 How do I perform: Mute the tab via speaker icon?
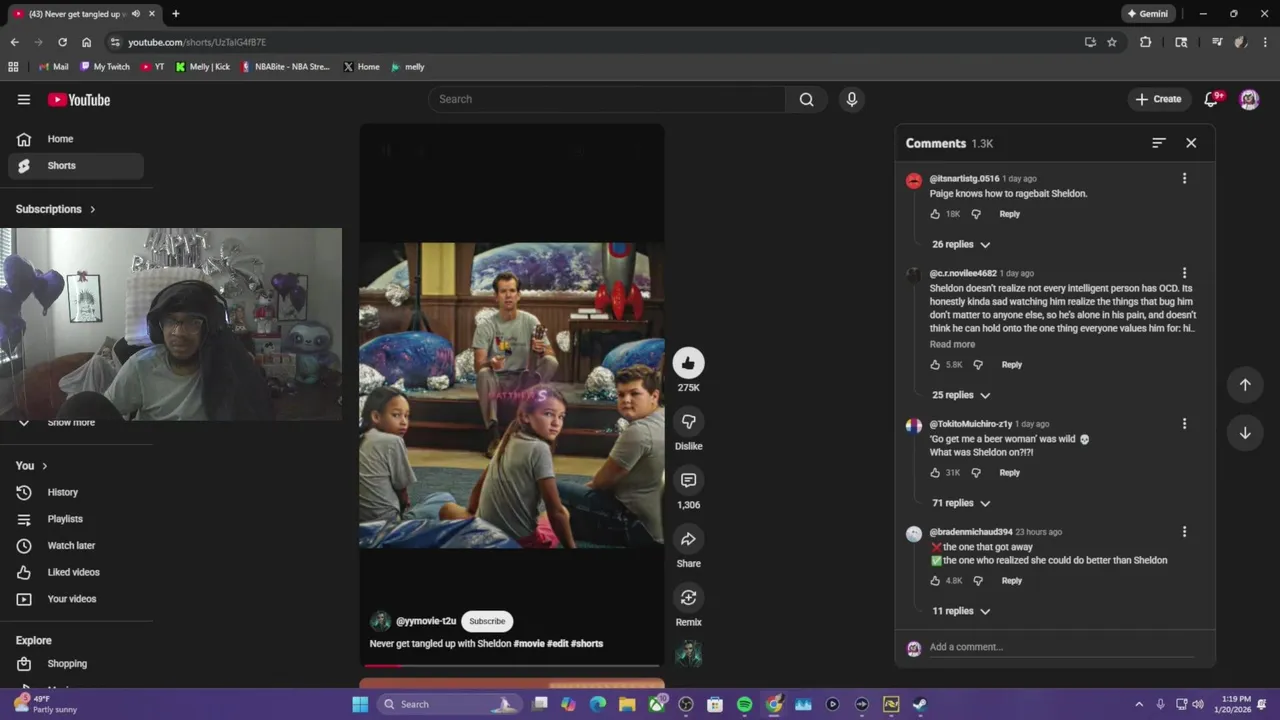(x=136, y=14)
